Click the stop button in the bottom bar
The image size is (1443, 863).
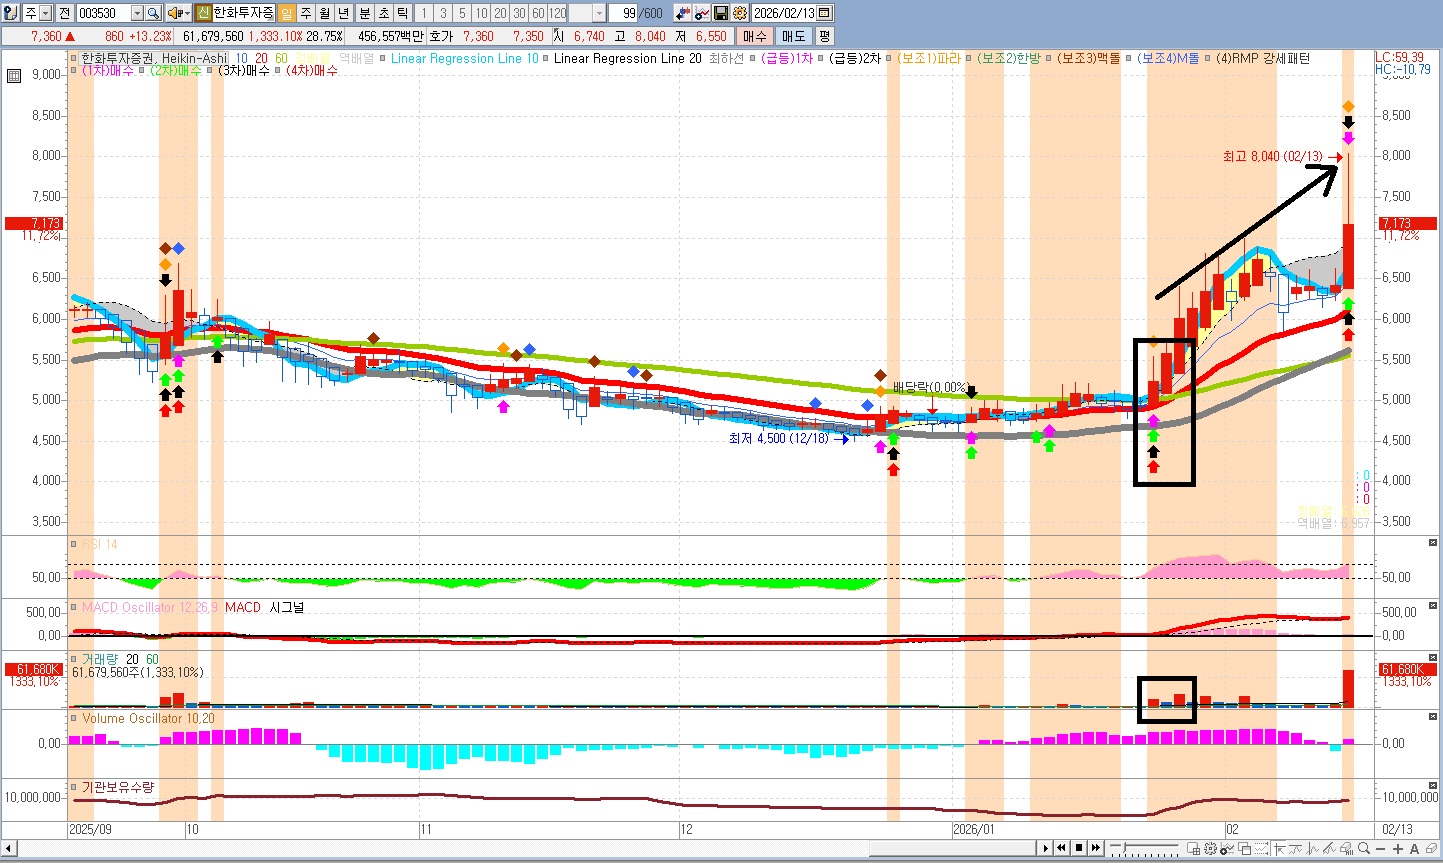(1079, 848)
